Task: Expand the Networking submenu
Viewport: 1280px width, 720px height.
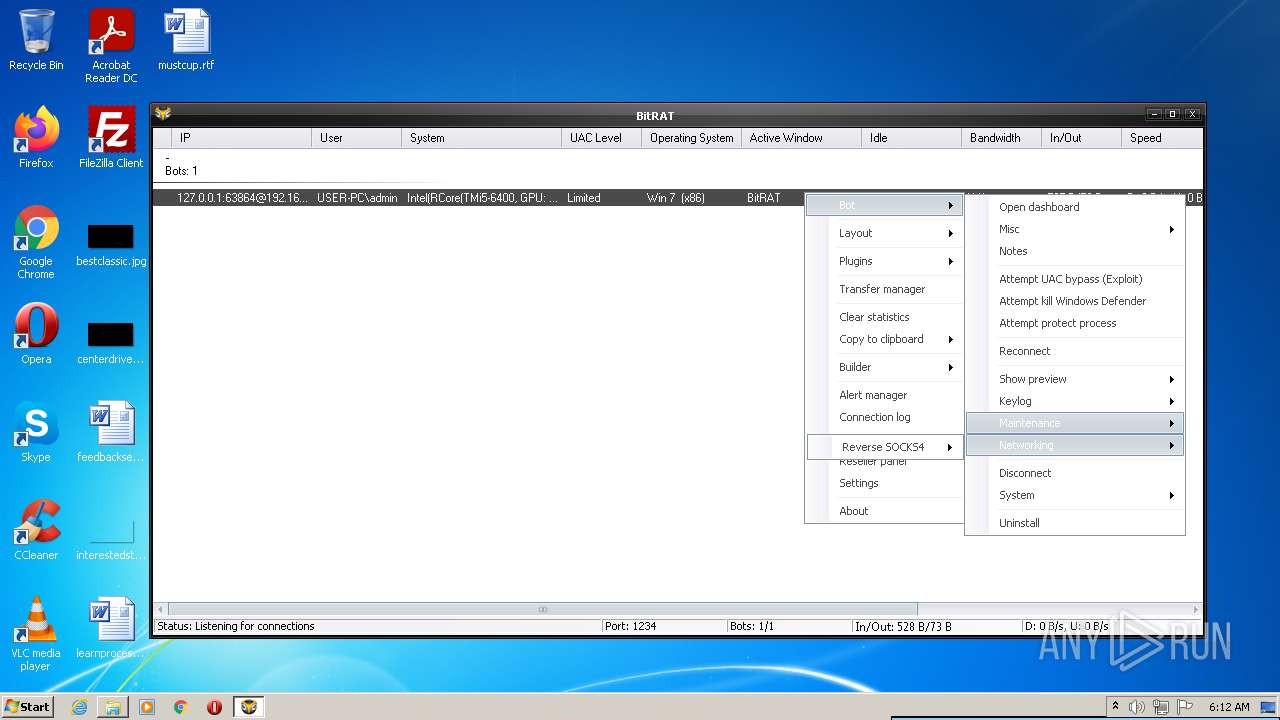Action: coord(1075,445)
